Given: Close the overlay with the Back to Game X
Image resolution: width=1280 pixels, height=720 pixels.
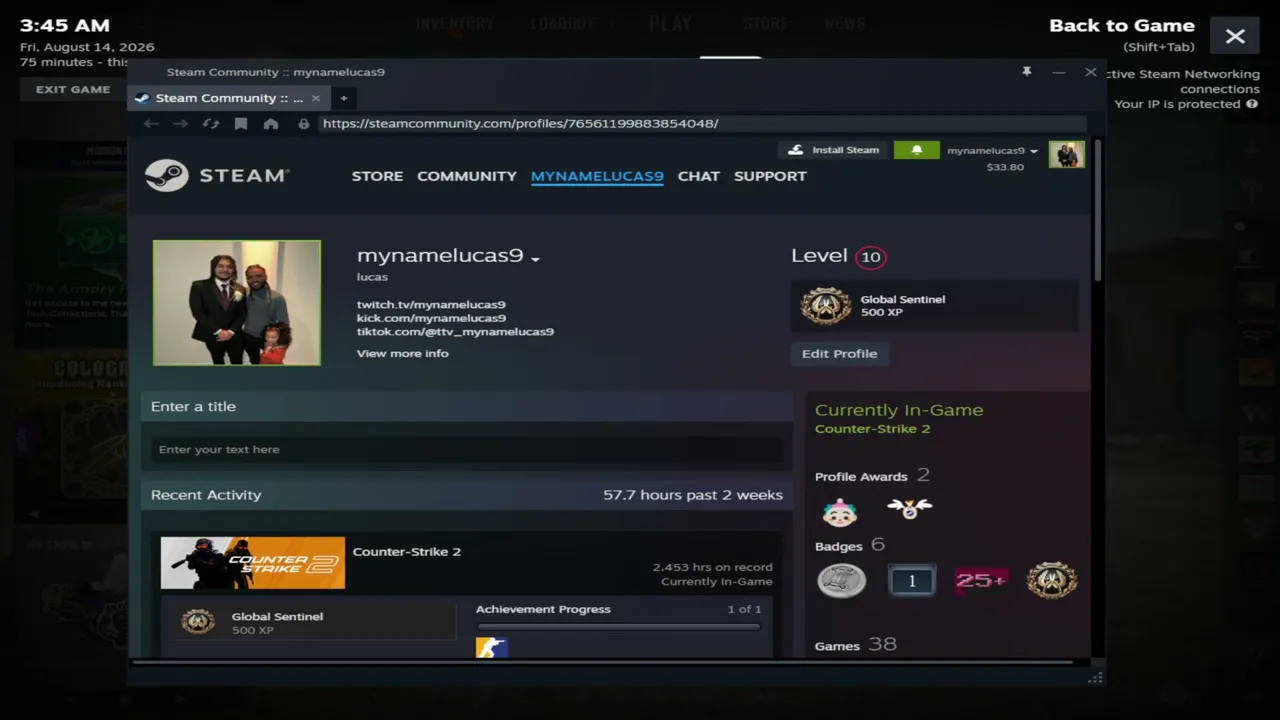Looking at the screenshot, I should click(1235, 36).
